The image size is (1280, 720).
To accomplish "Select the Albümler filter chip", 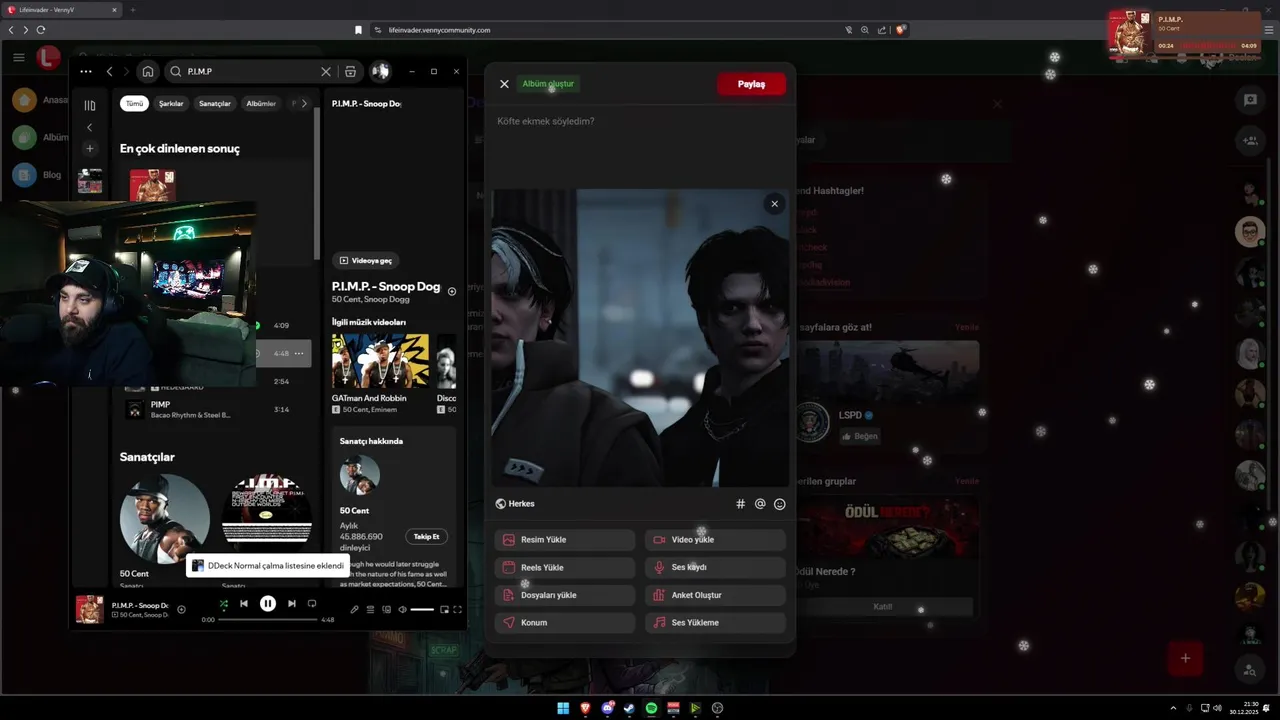I will point(261,104).
